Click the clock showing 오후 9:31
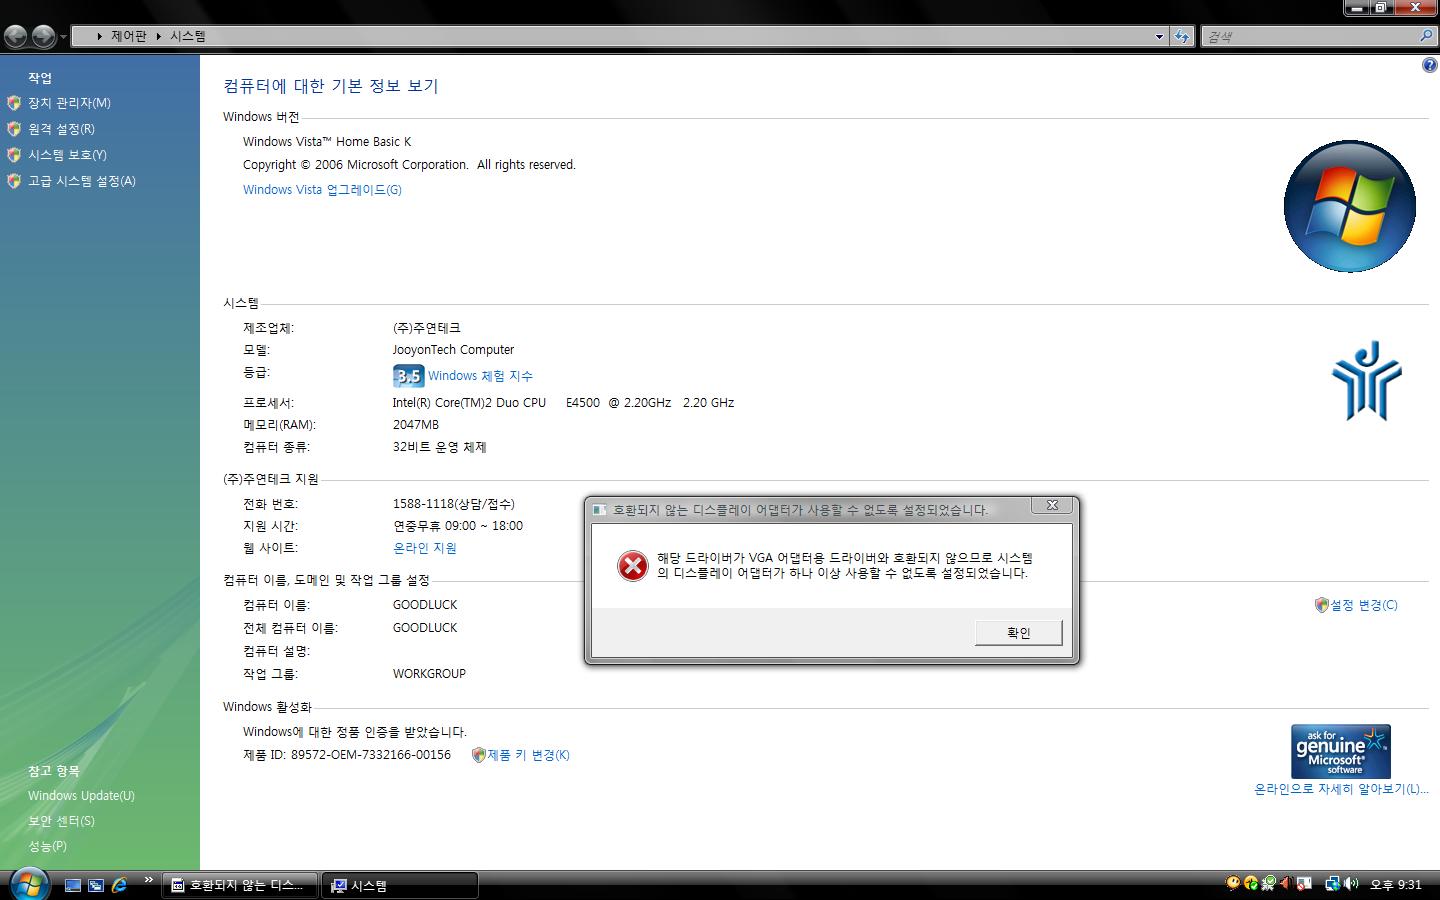This screenshot has height=900, width=1440. (1395, 885)
